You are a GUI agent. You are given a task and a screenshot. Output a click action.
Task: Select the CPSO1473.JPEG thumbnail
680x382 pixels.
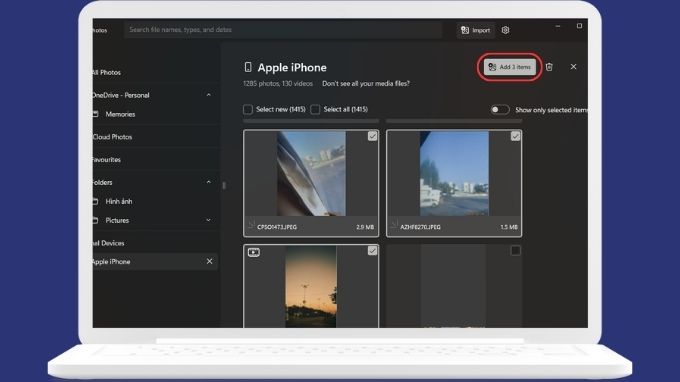coord(311,174)
